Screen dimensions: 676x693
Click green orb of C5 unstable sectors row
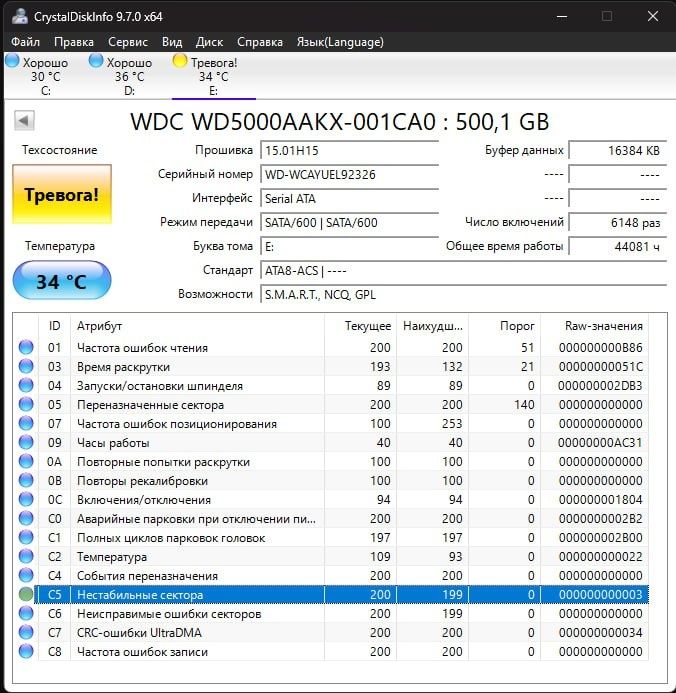pyautogui.click(x=26, y=594)
